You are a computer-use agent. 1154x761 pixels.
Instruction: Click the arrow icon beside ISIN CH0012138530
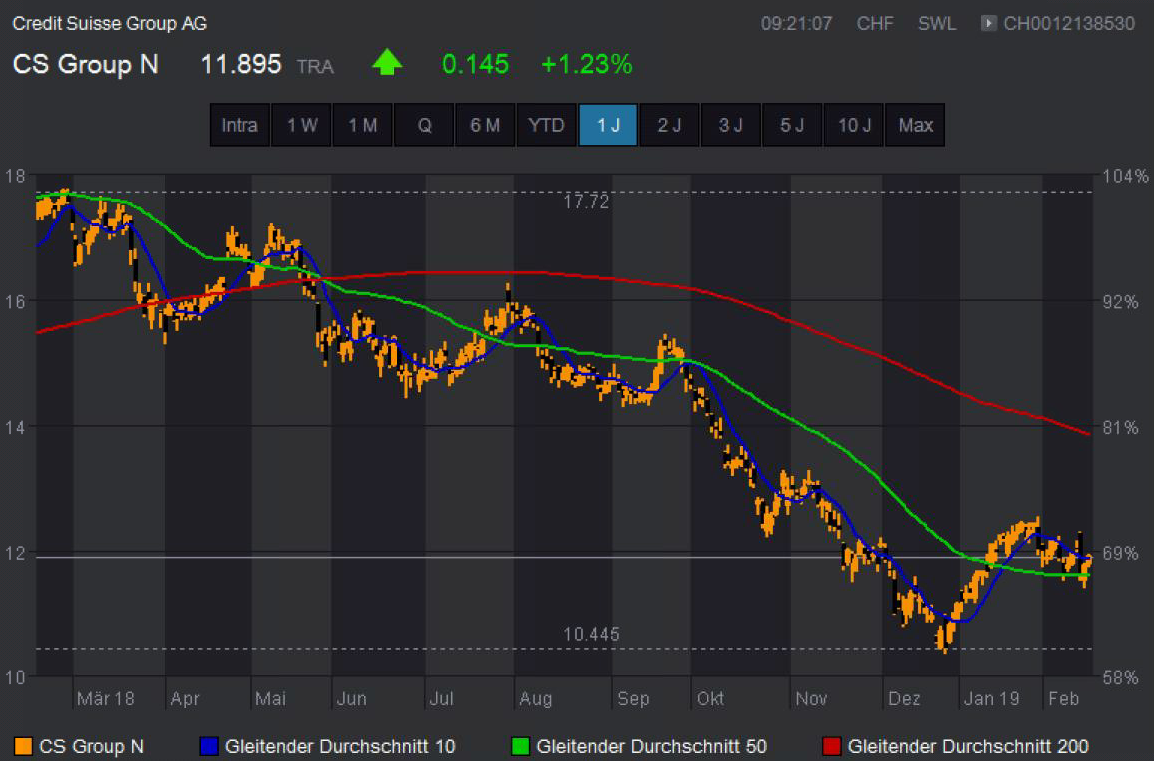coord(989,23)
